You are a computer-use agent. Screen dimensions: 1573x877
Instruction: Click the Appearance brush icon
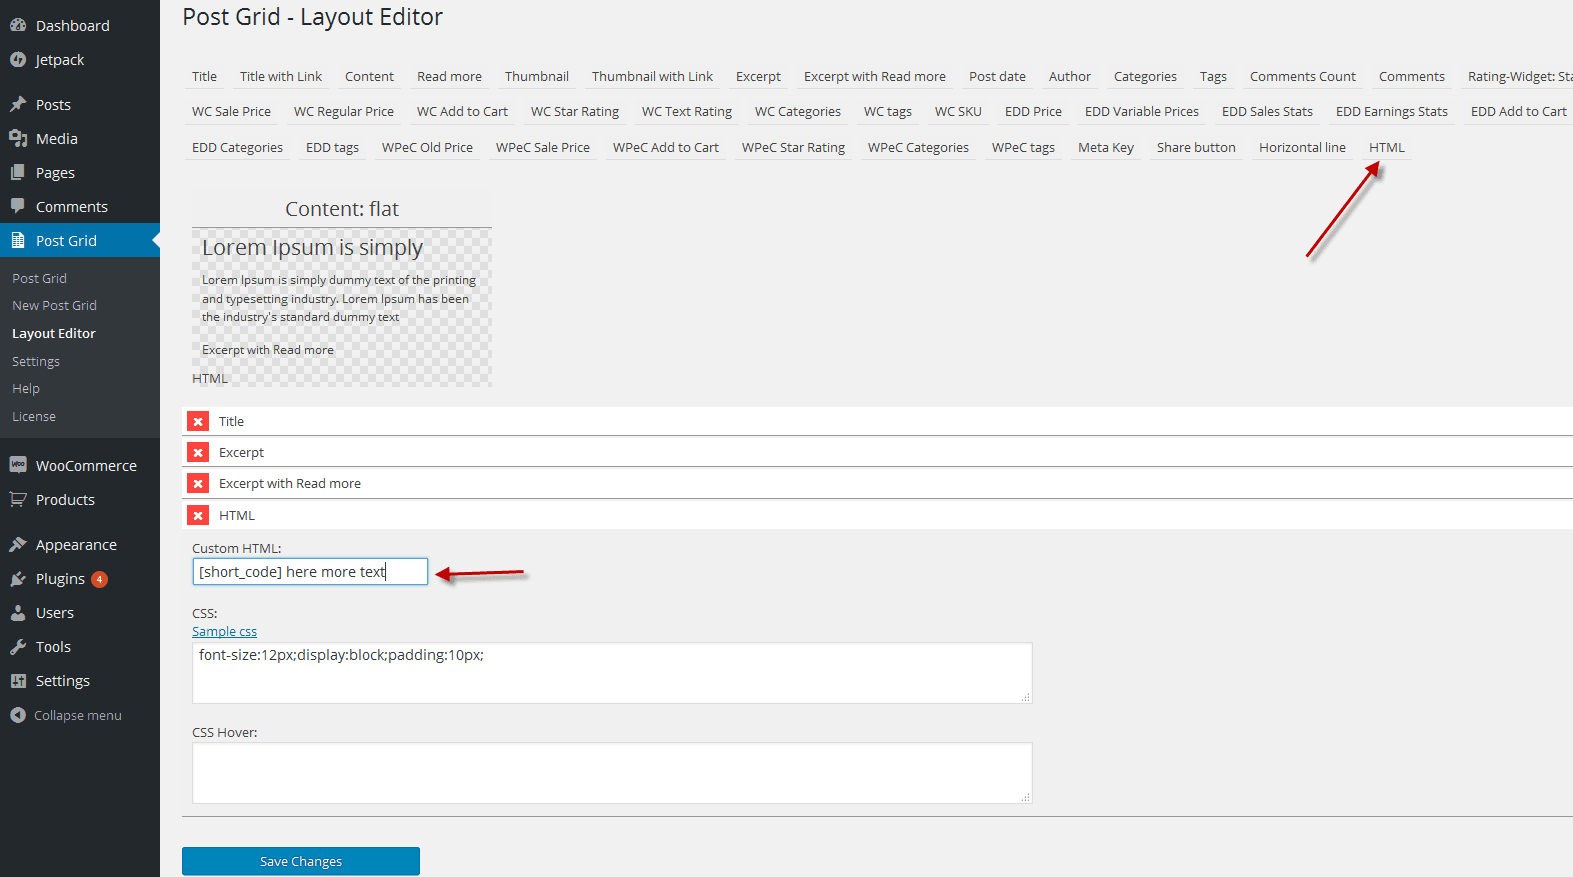pos(18,544)
